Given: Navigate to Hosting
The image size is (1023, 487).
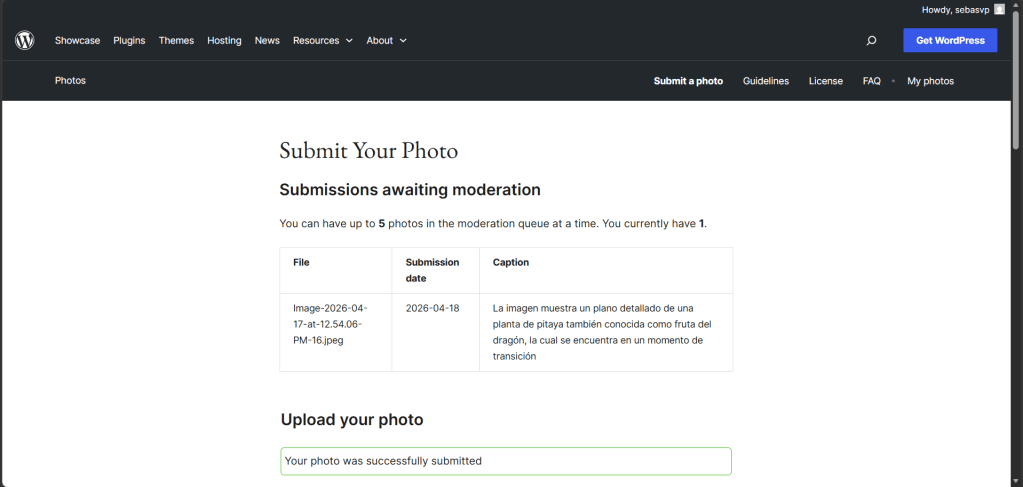Looking at the screenshot, I should [x=224, y=41].
